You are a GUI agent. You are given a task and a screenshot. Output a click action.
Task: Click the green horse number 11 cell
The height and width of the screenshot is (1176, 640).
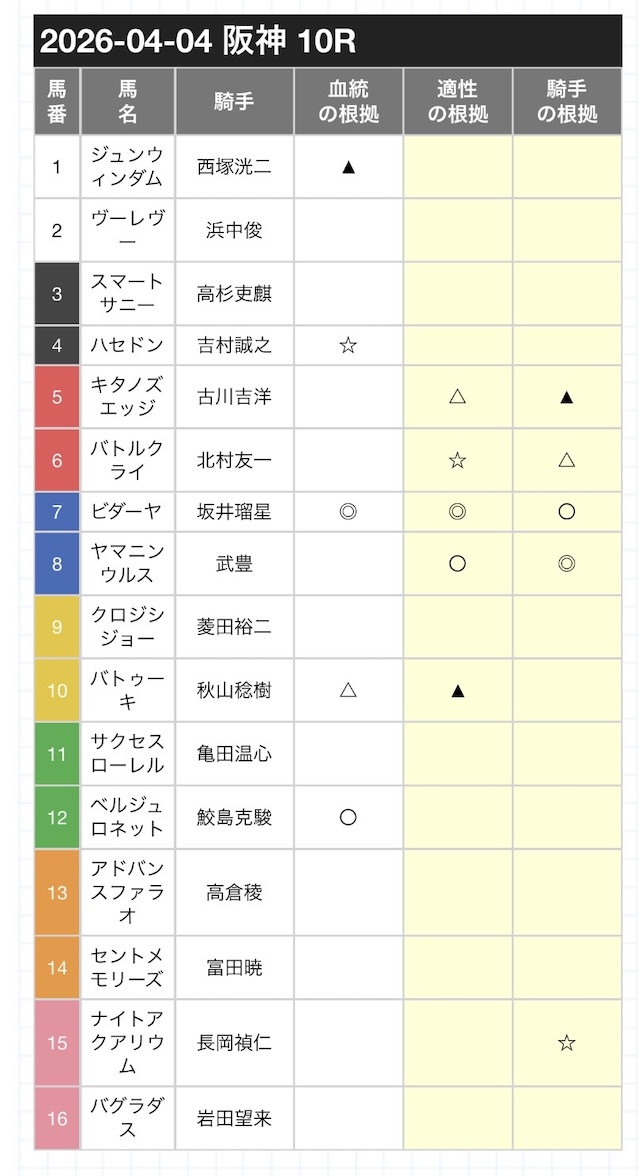pos(57,753)
